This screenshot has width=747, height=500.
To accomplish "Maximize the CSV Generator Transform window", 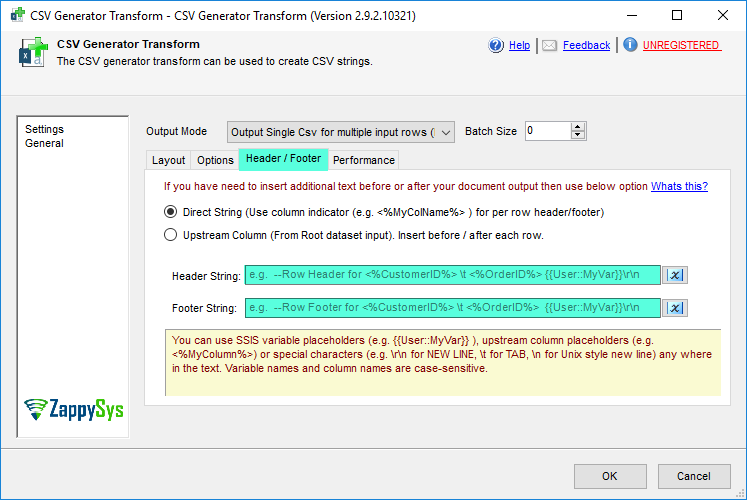I will (676, 16).
